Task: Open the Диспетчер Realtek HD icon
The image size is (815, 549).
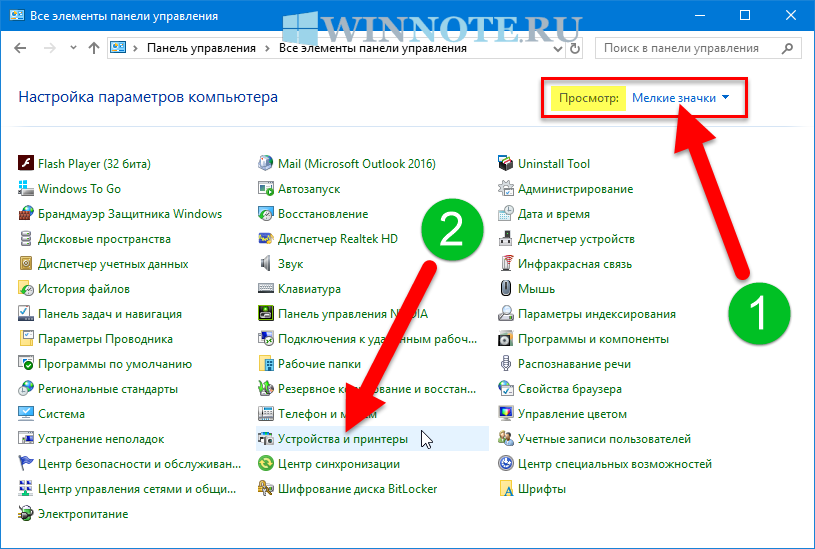Action: pyautogui.click(x=266, y=239)
